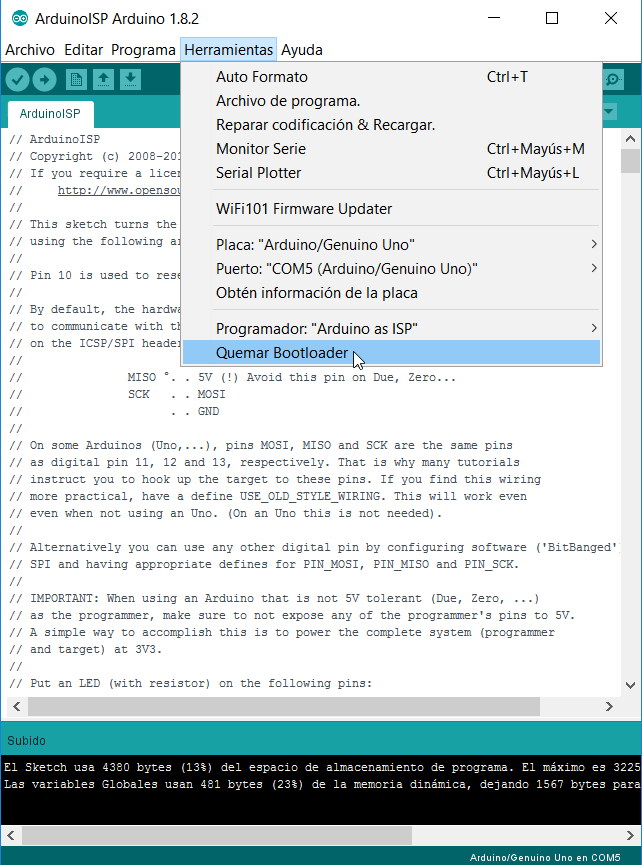This screenshot has width=642, height=865.
Task: Expand Programador Arduino as ISP submenu
Action: tap(391, 329)
